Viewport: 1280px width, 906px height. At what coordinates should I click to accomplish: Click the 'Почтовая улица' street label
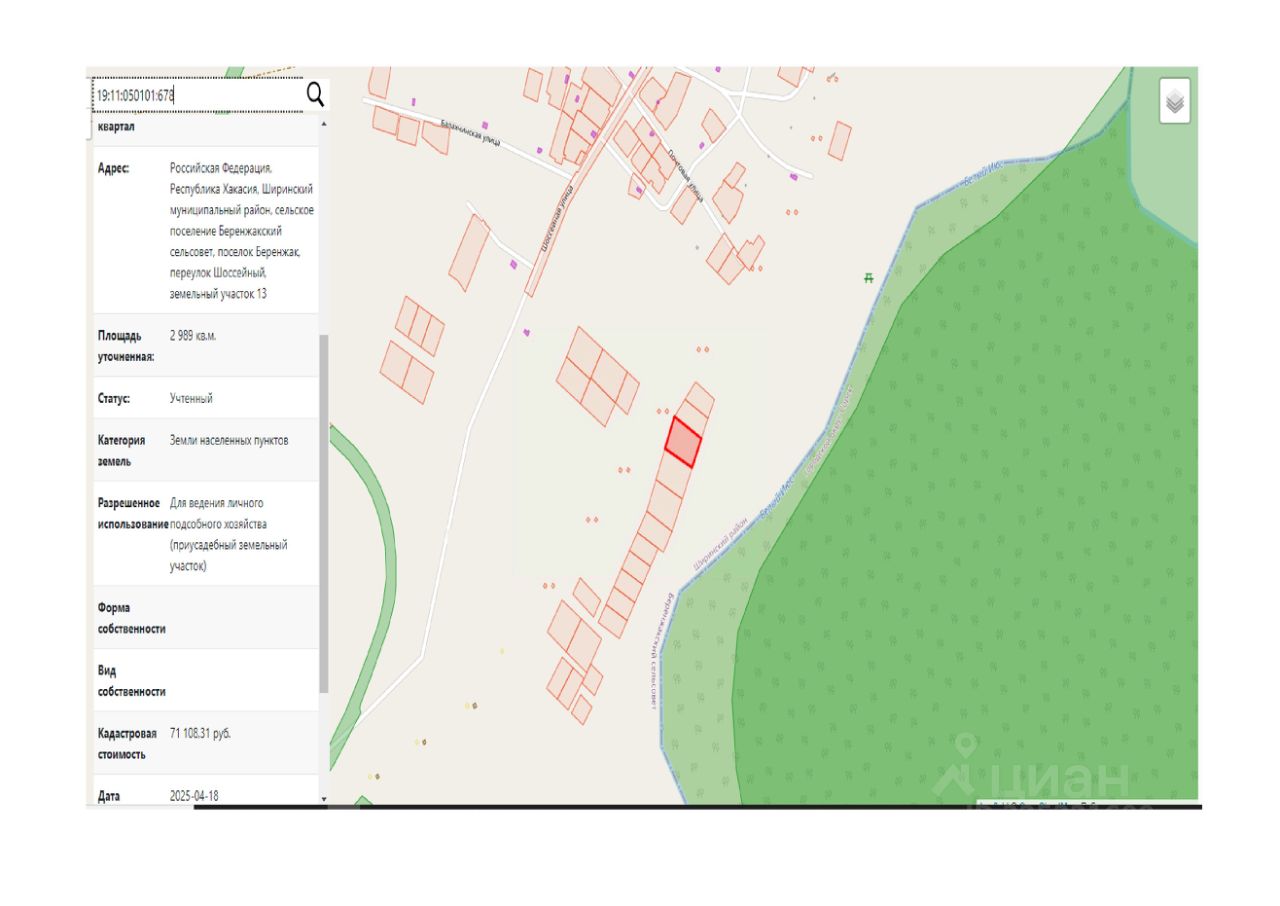tap(685, 177)
